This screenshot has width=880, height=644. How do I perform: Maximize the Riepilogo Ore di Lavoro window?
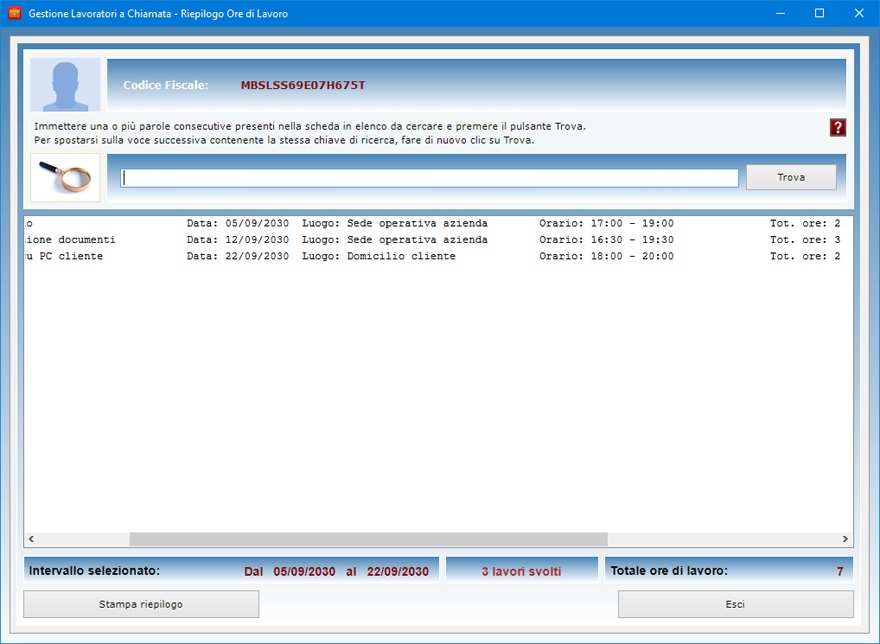(819, 14)
